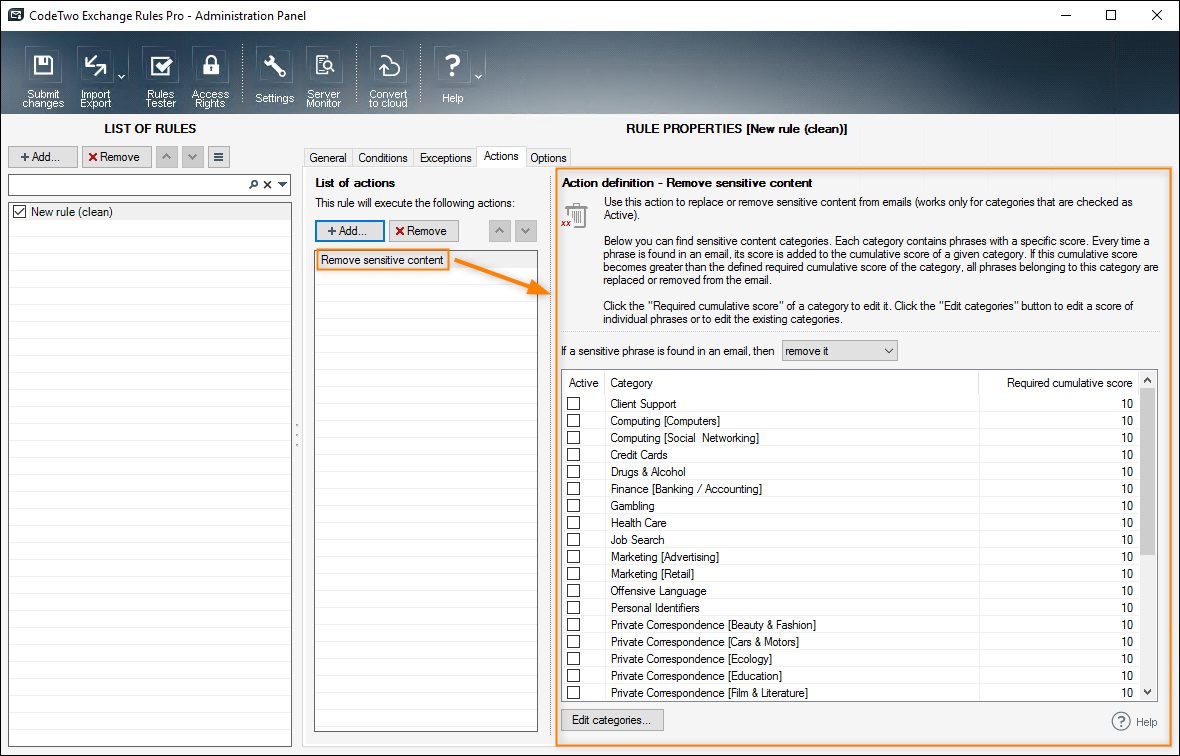This screenshot has width=1180, height=756.
Task: Open the Edit categories dialog
Action: [612, 720]
